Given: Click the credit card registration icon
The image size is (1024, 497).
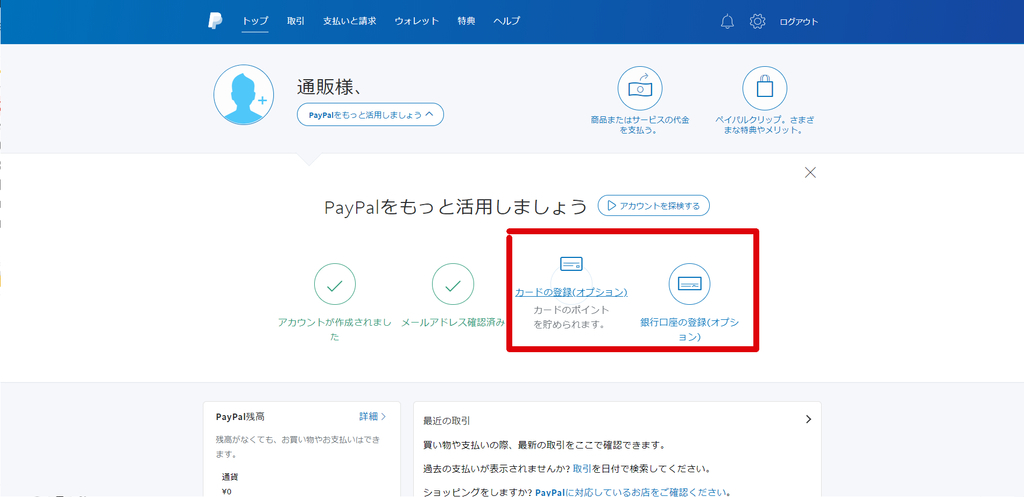Looking at the screenshot, I should (571, 265).
